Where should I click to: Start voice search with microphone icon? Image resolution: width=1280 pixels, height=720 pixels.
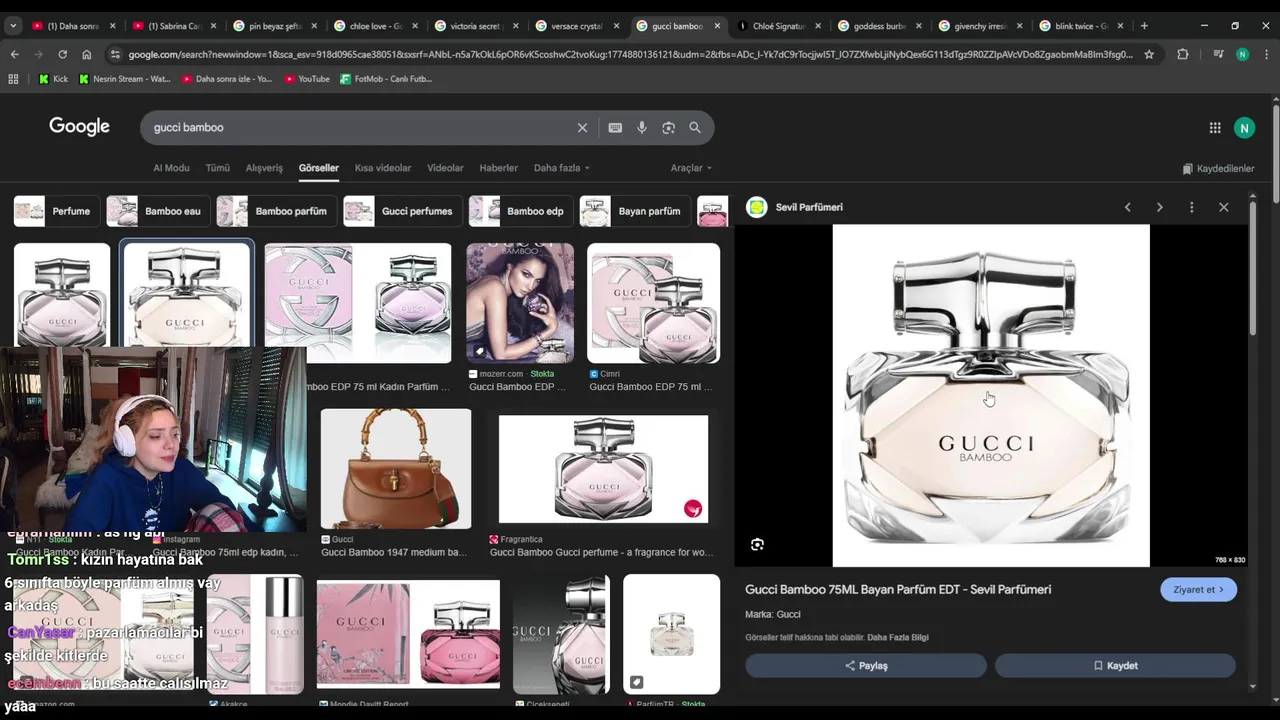tap(642, 128)
